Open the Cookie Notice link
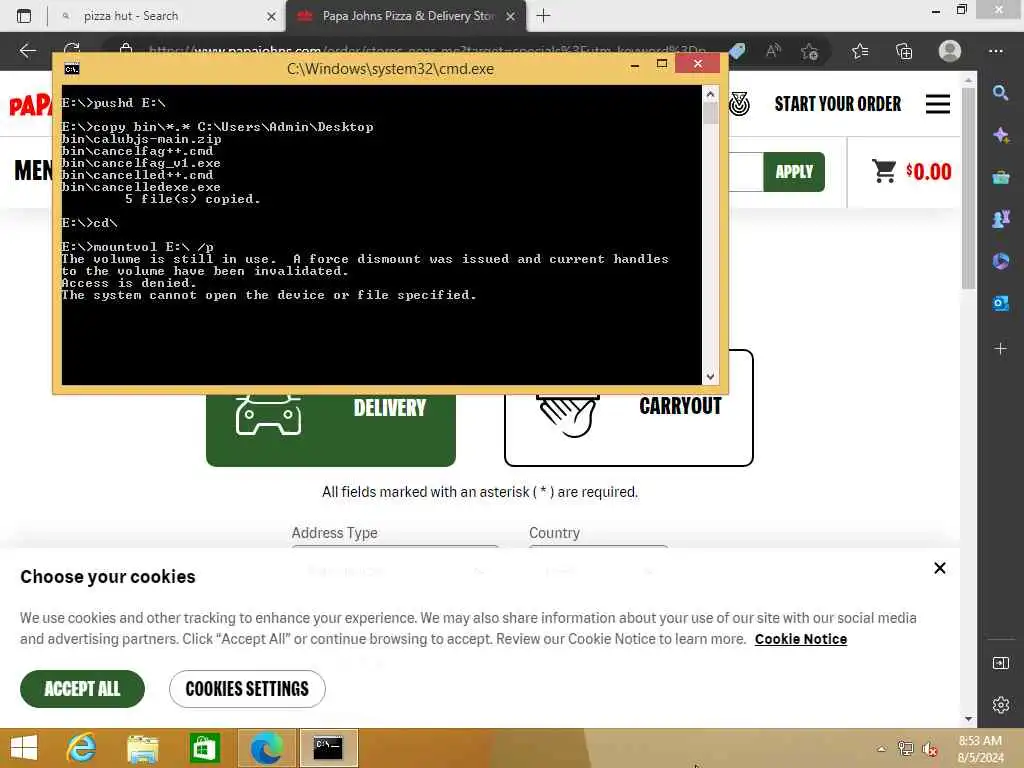The width and height of the screenshot is (1024, 768). (801, 639)
